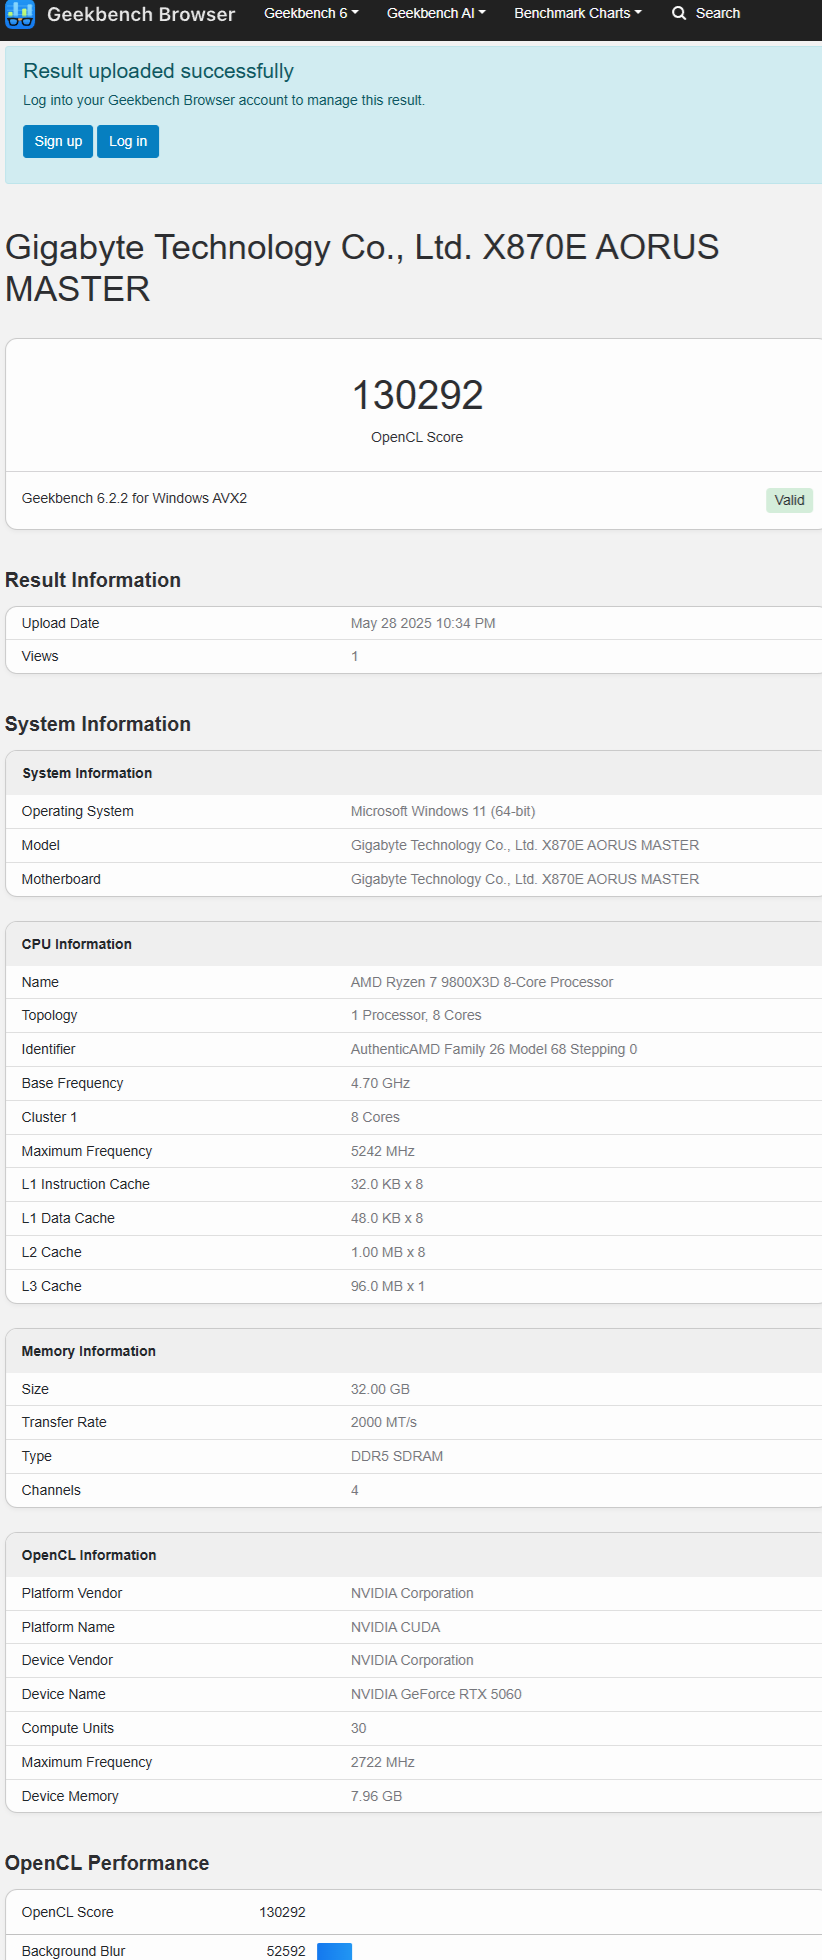This screenshot has height=1960, width=822.
Task: Click the page title X870E AORUS MASTER
Action: tap(362, 267)
